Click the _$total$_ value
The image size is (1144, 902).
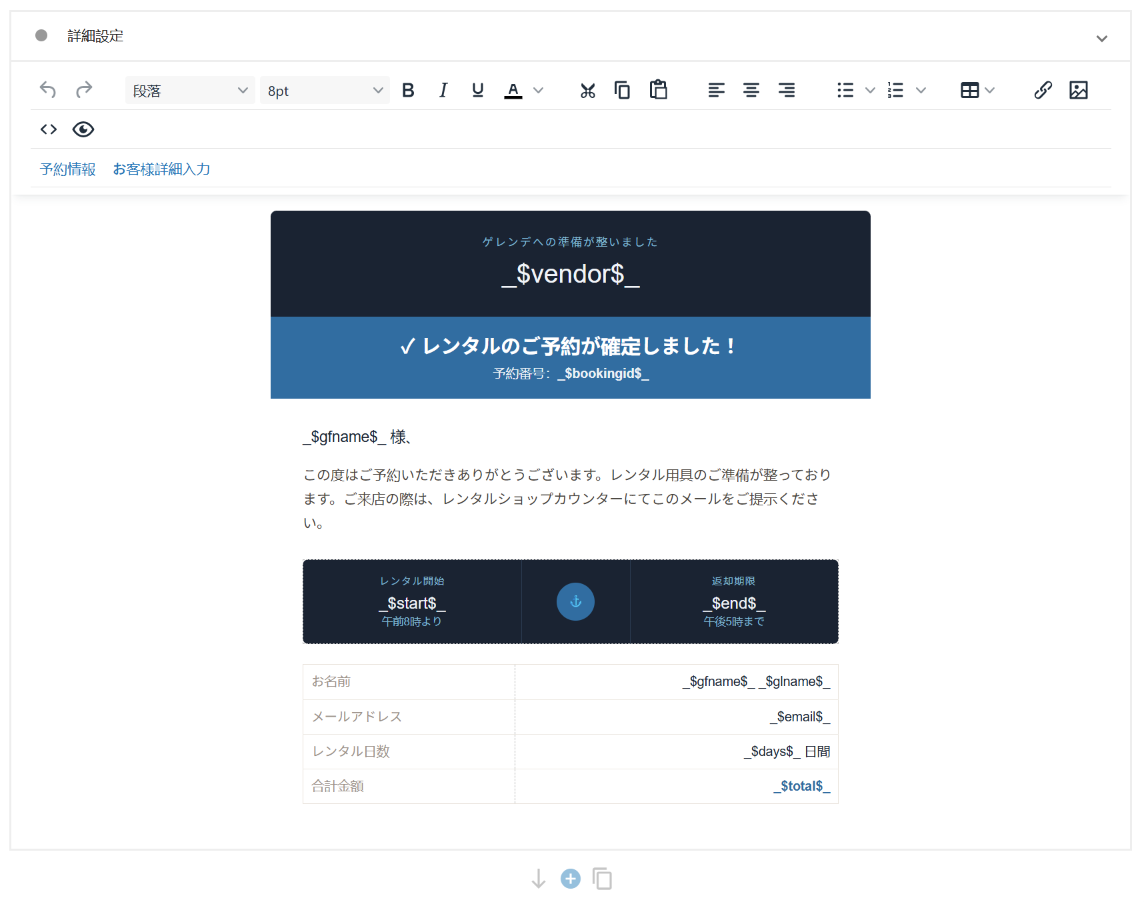click(x=801, y=786)
